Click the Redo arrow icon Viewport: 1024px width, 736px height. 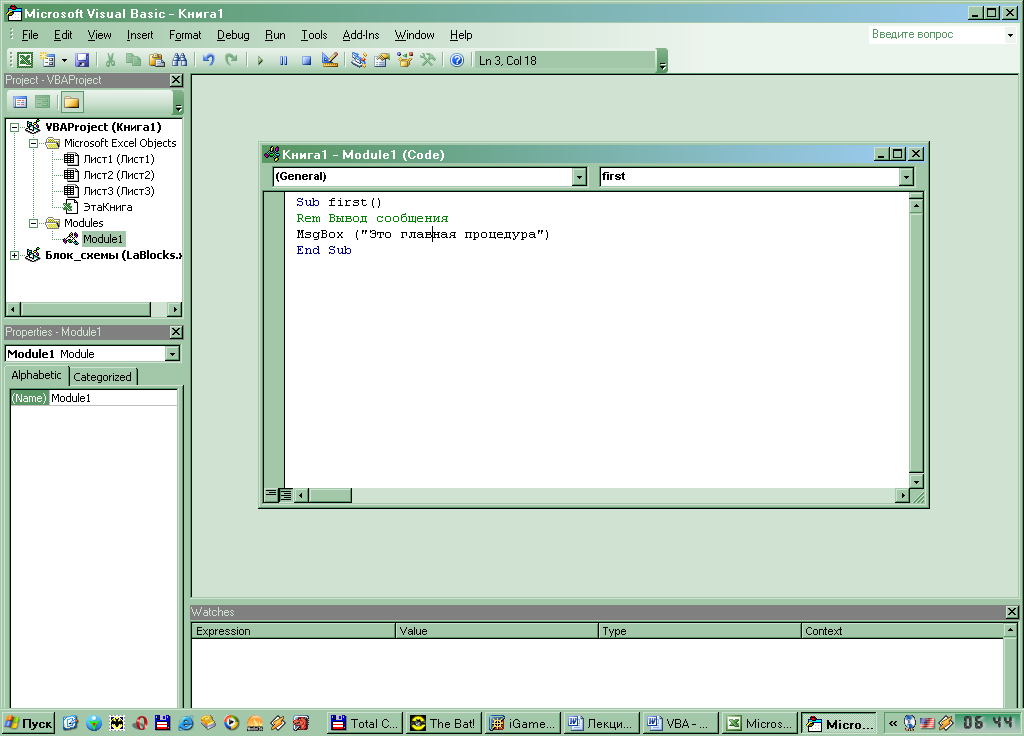231,60
